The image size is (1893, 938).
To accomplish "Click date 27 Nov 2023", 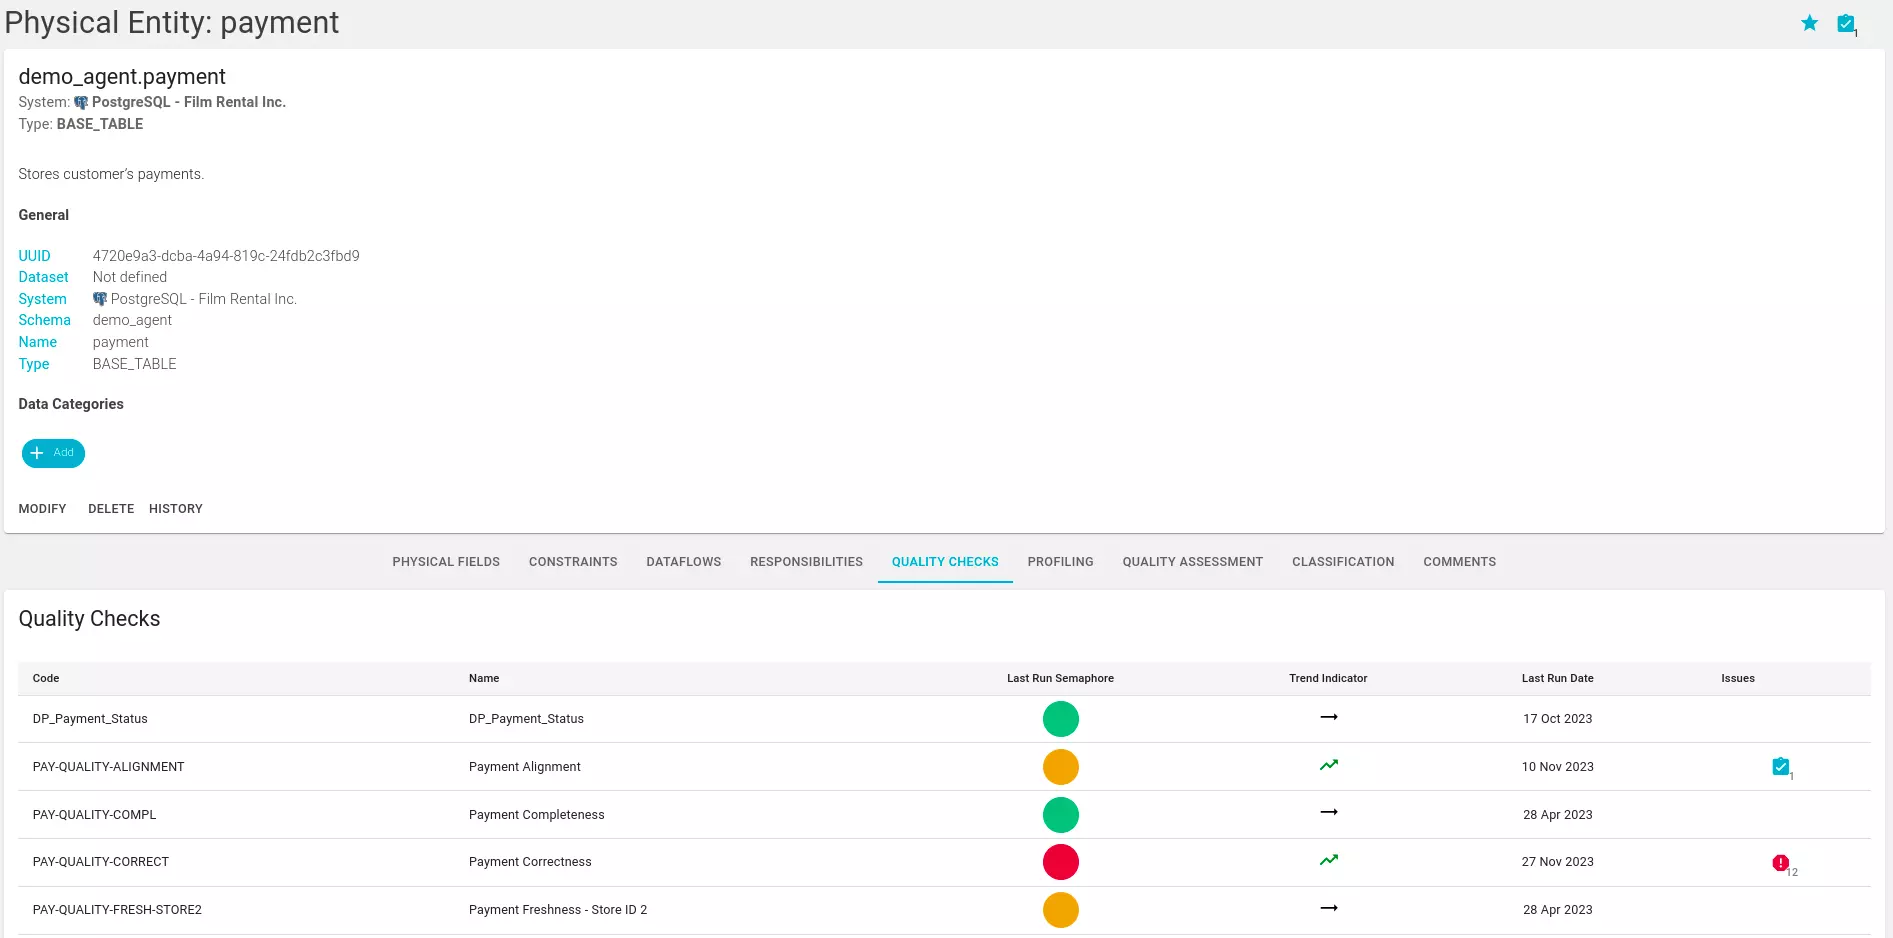I will coord(1557,862).
